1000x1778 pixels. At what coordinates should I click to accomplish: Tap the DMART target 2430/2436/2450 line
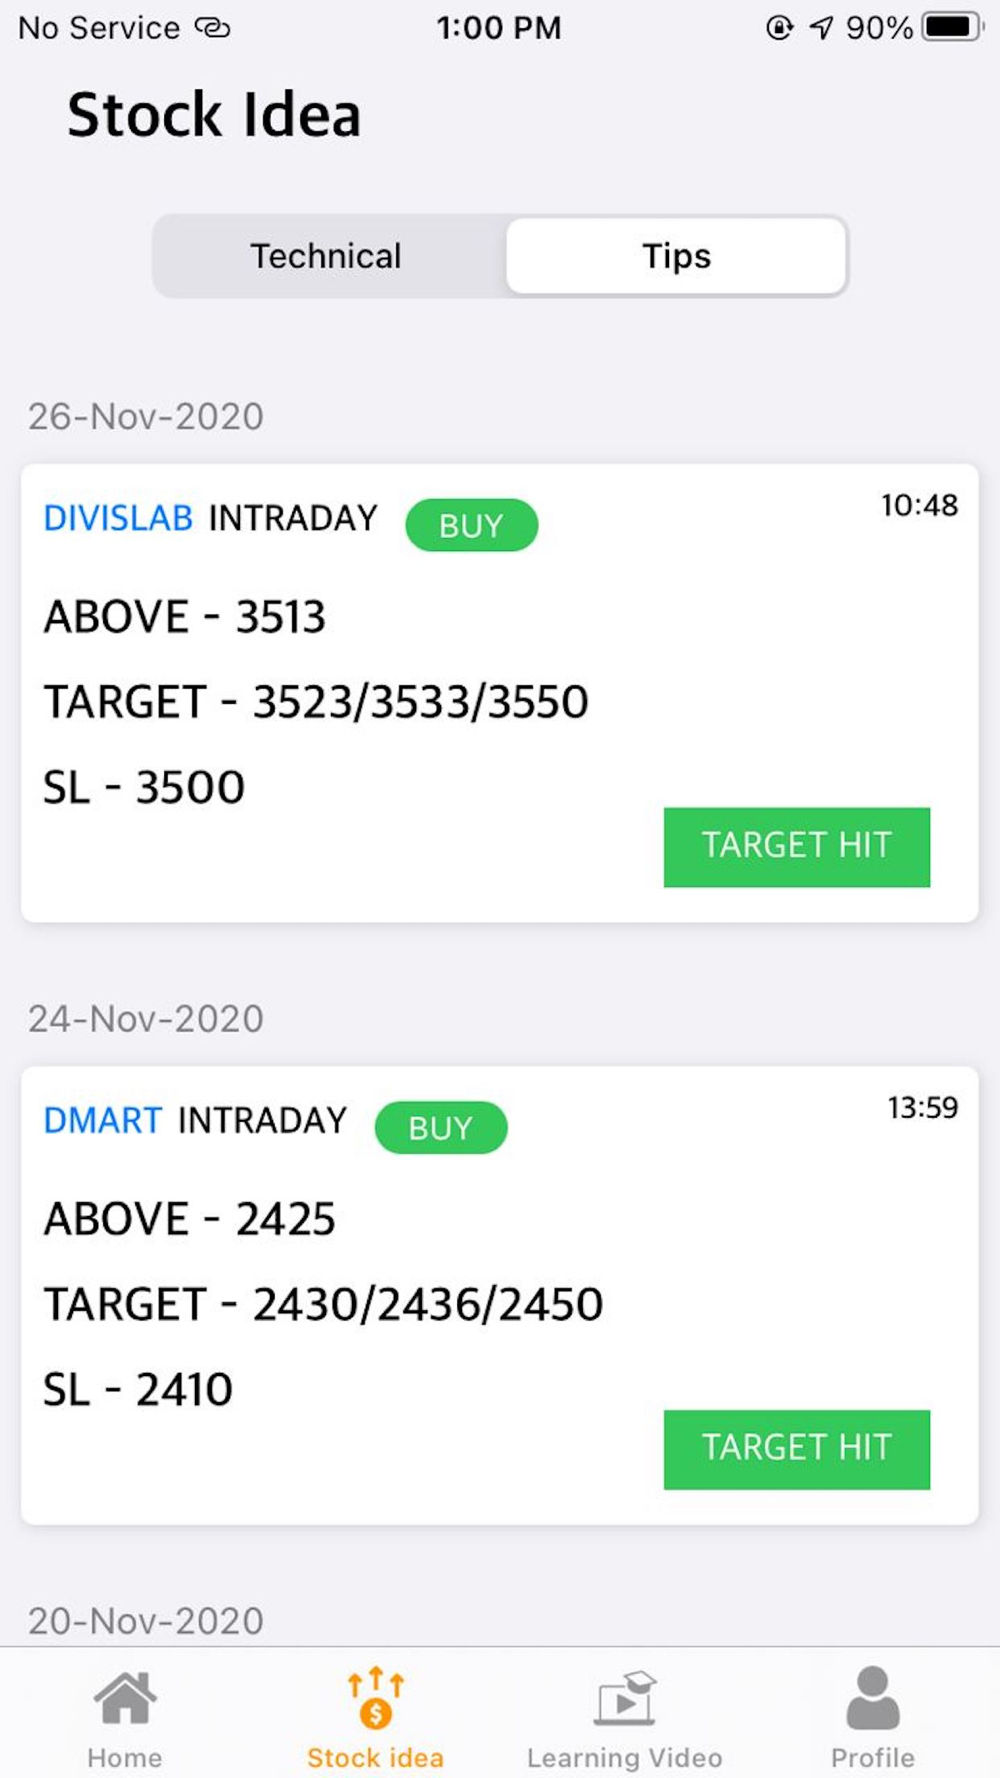tap(323, 1304)
